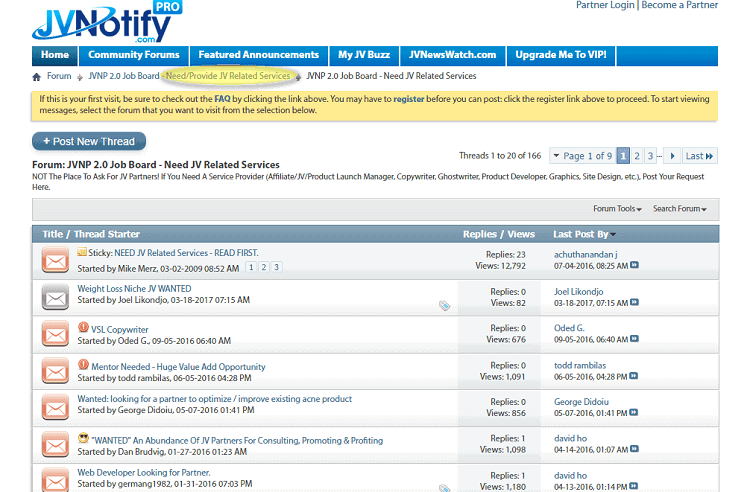This screenshot has height=492, width=750.
Task: Open page 1 of Sticky thread
Action: coord(251,267)
